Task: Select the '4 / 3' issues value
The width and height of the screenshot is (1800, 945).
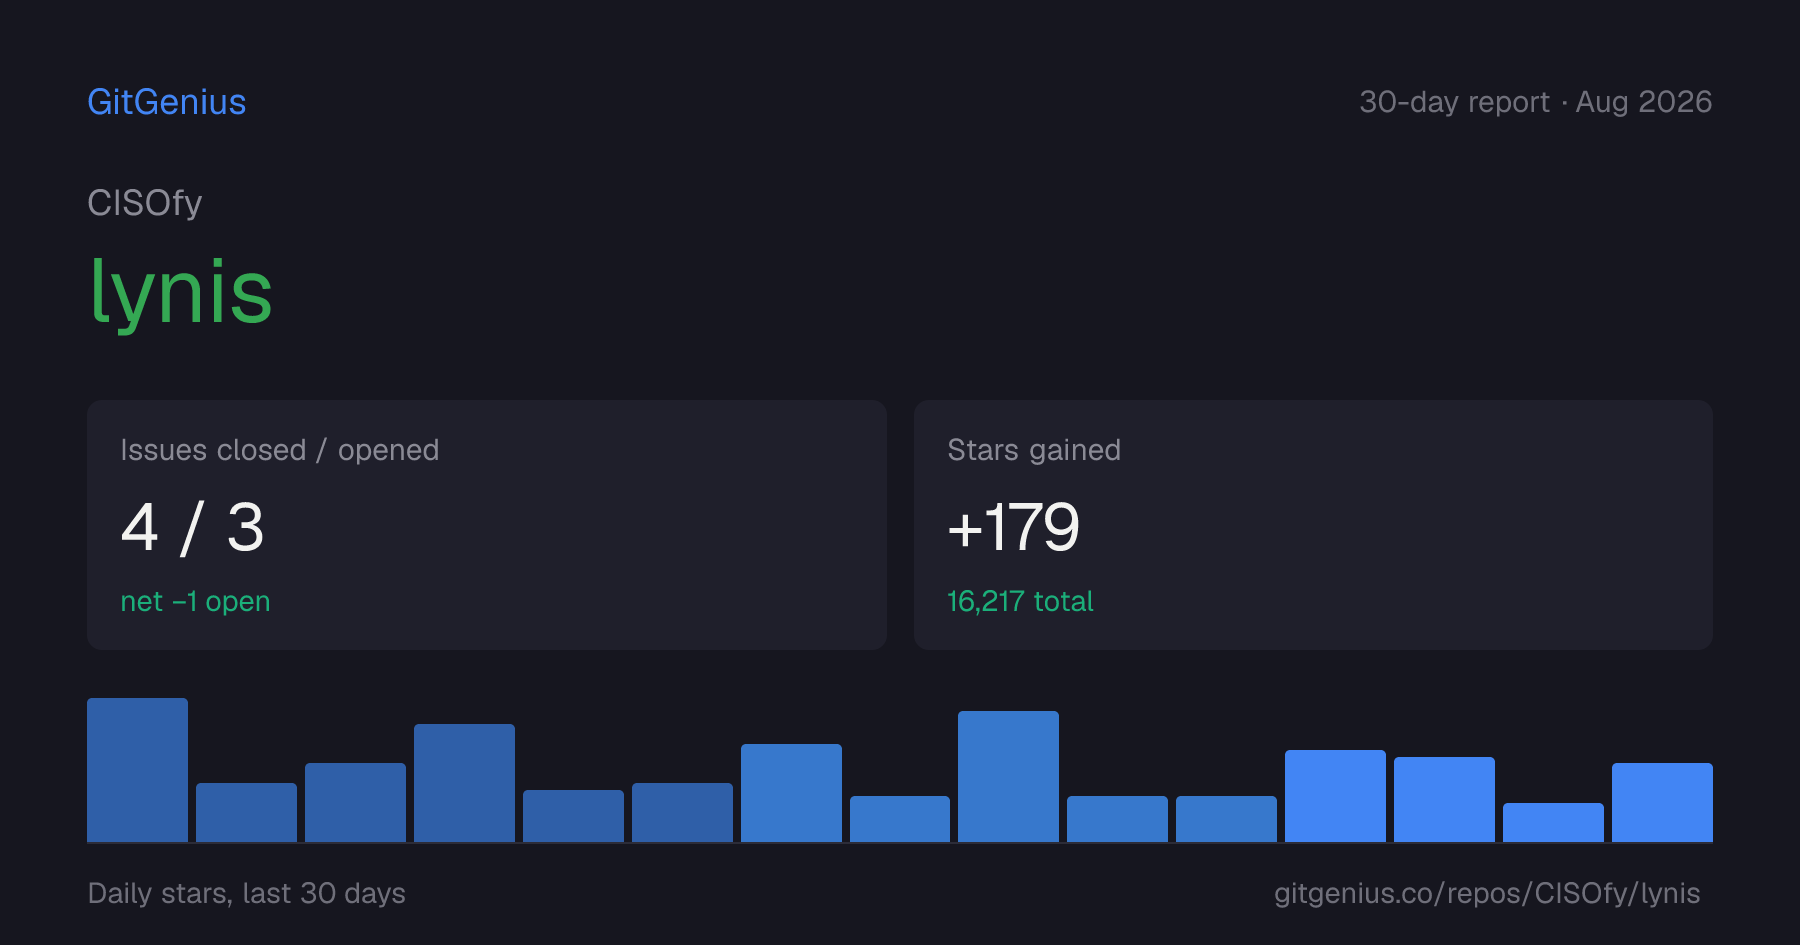Action: (192, 528)
